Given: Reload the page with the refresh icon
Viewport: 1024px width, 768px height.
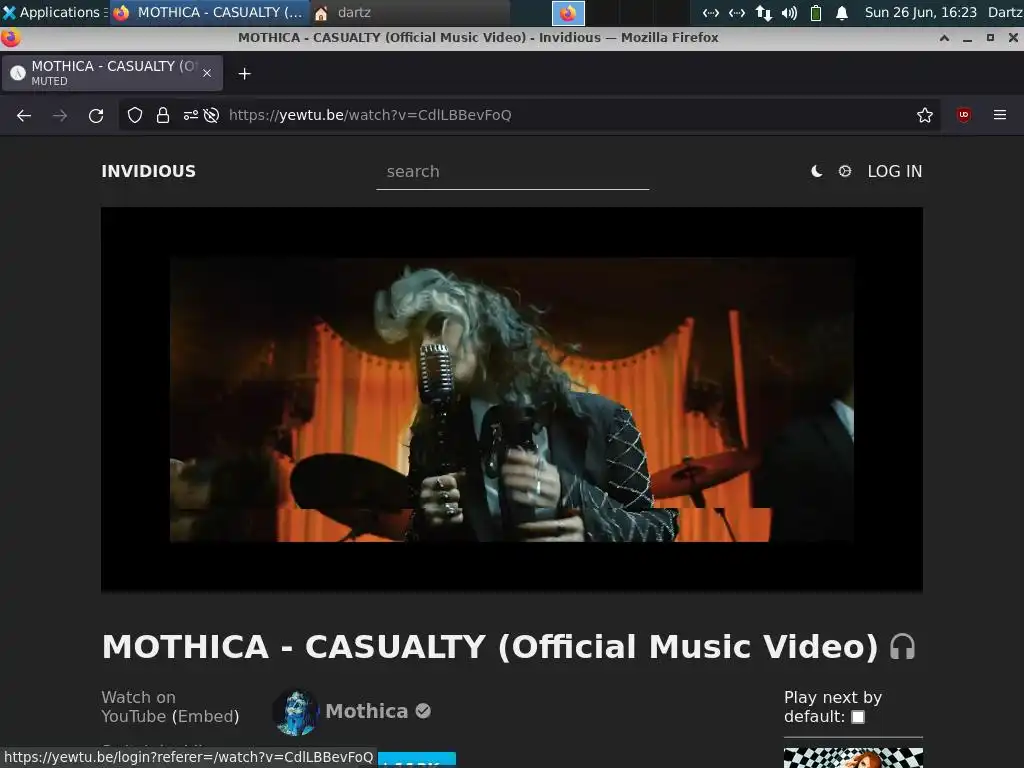Looking at the screenshot, I should point(96,116).
